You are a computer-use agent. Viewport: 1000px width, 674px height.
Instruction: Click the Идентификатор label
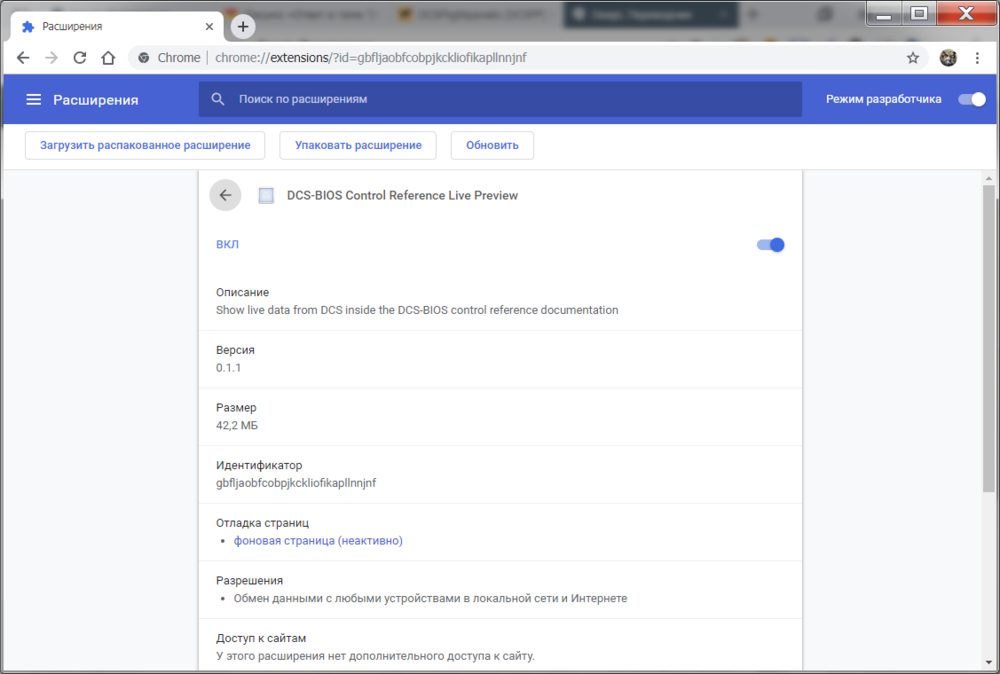pyautogui.click(x=259, y=465)
